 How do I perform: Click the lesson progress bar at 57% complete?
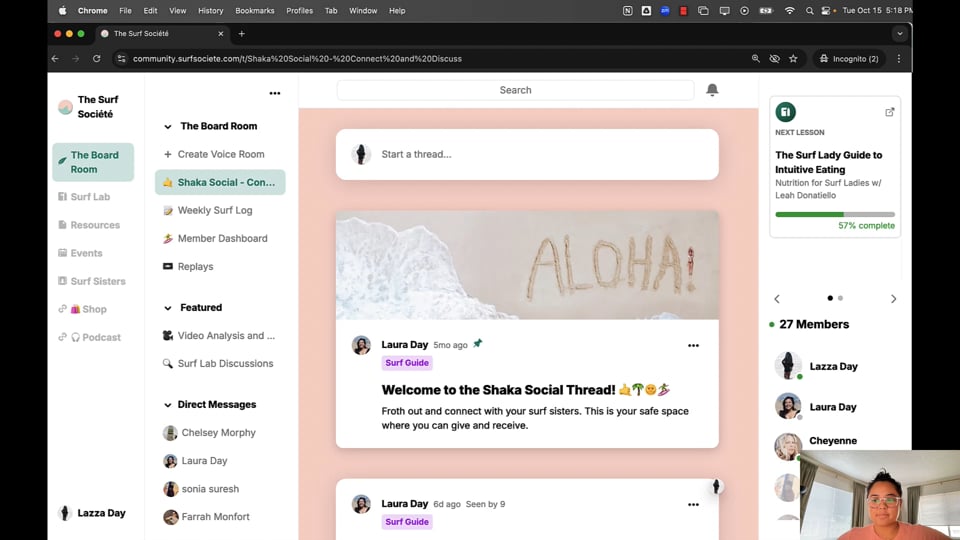click(835, 214)
